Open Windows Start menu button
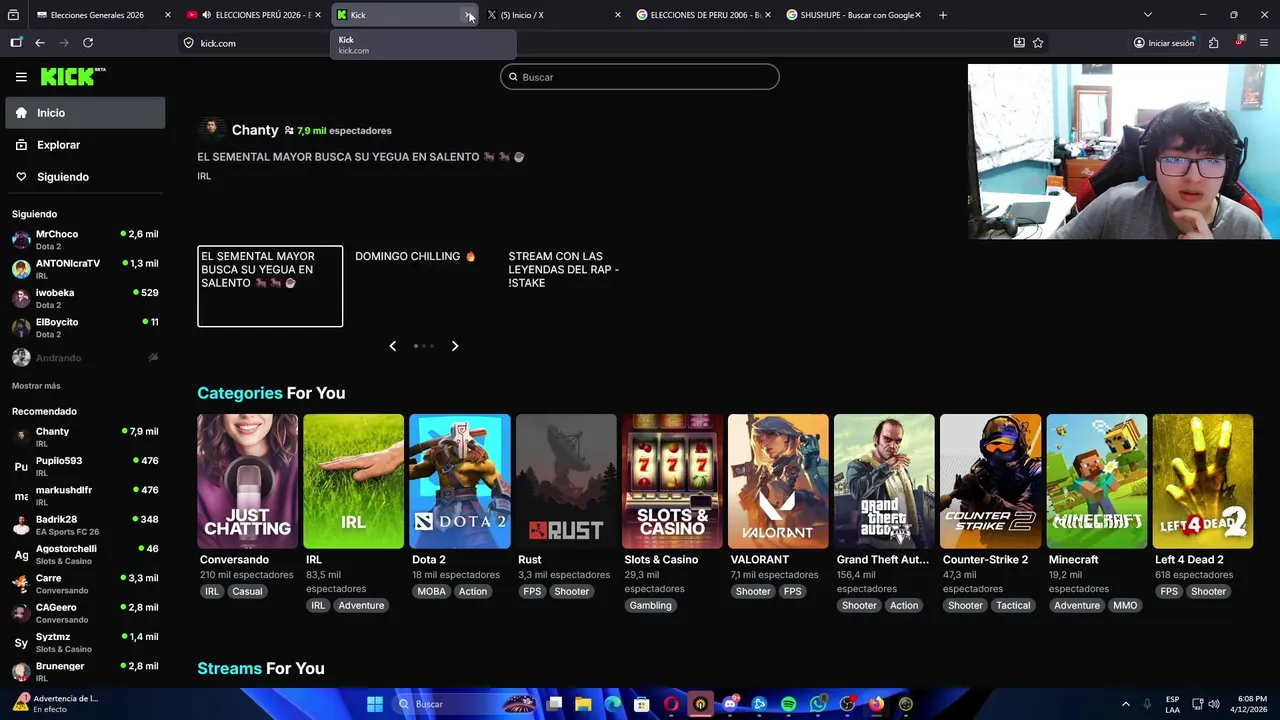 coord(375,704)
